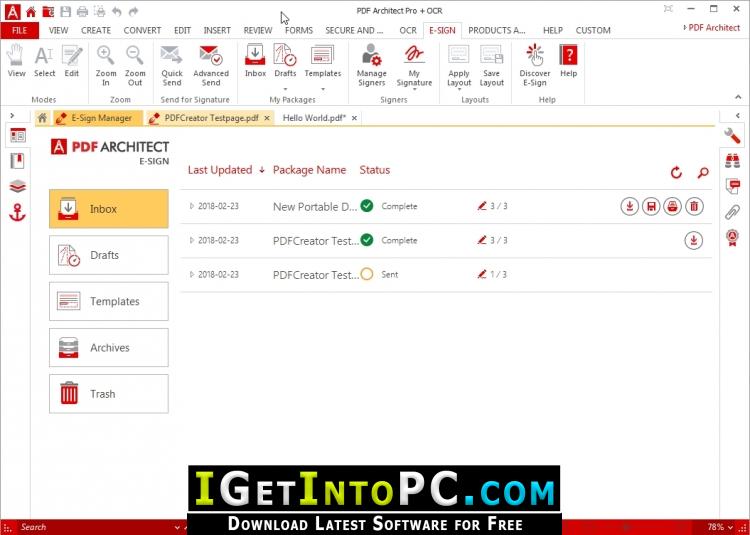Open the pages panel in left sidebar
The image size is (750, 535).
tap(18, 136)
